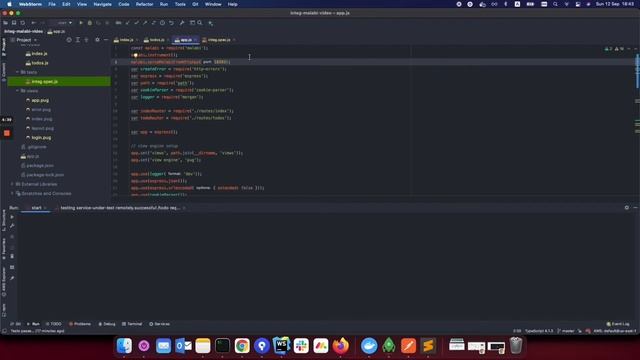Click the Search magnifier icon in the toolbar
Screen dimensions: 640x360
click(x=200, y=23)
